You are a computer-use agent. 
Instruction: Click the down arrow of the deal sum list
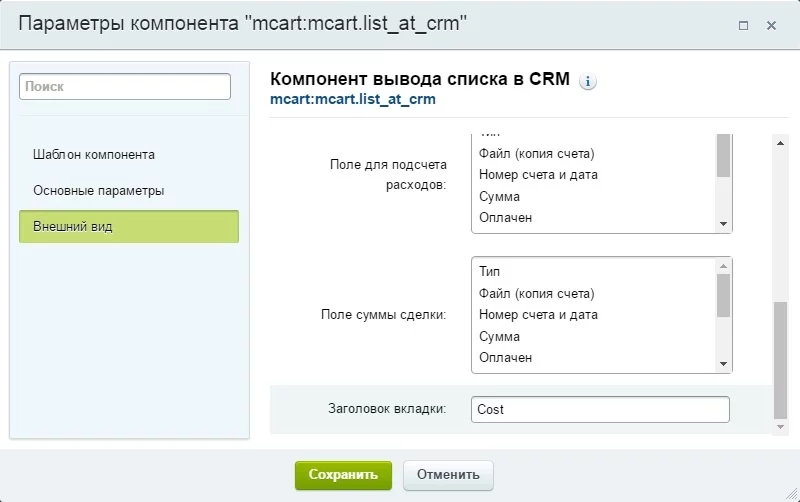(723, 365)
